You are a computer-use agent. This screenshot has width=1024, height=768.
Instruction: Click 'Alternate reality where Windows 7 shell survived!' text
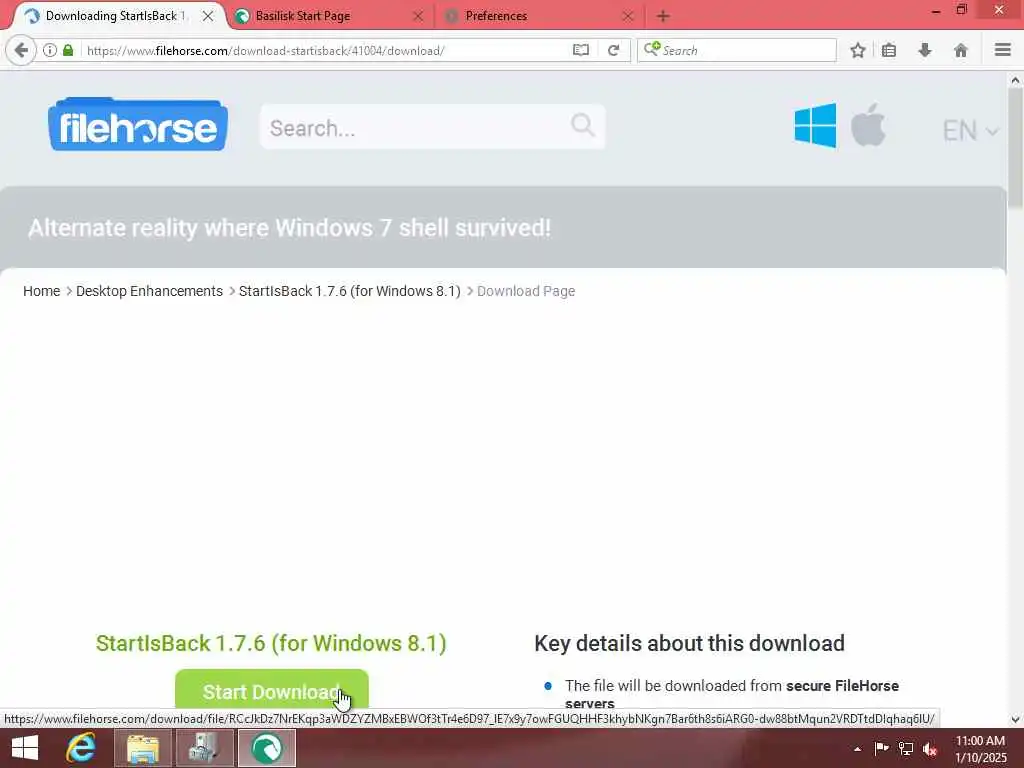pyautogui.click(x=289, y=228)
